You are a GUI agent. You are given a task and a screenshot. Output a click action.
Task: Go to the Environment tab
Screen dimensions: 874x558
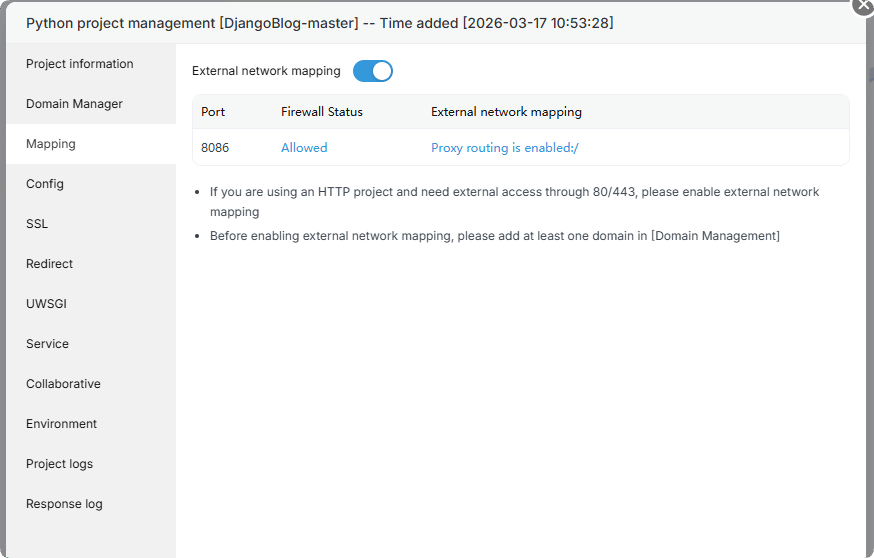click(62, 424)
